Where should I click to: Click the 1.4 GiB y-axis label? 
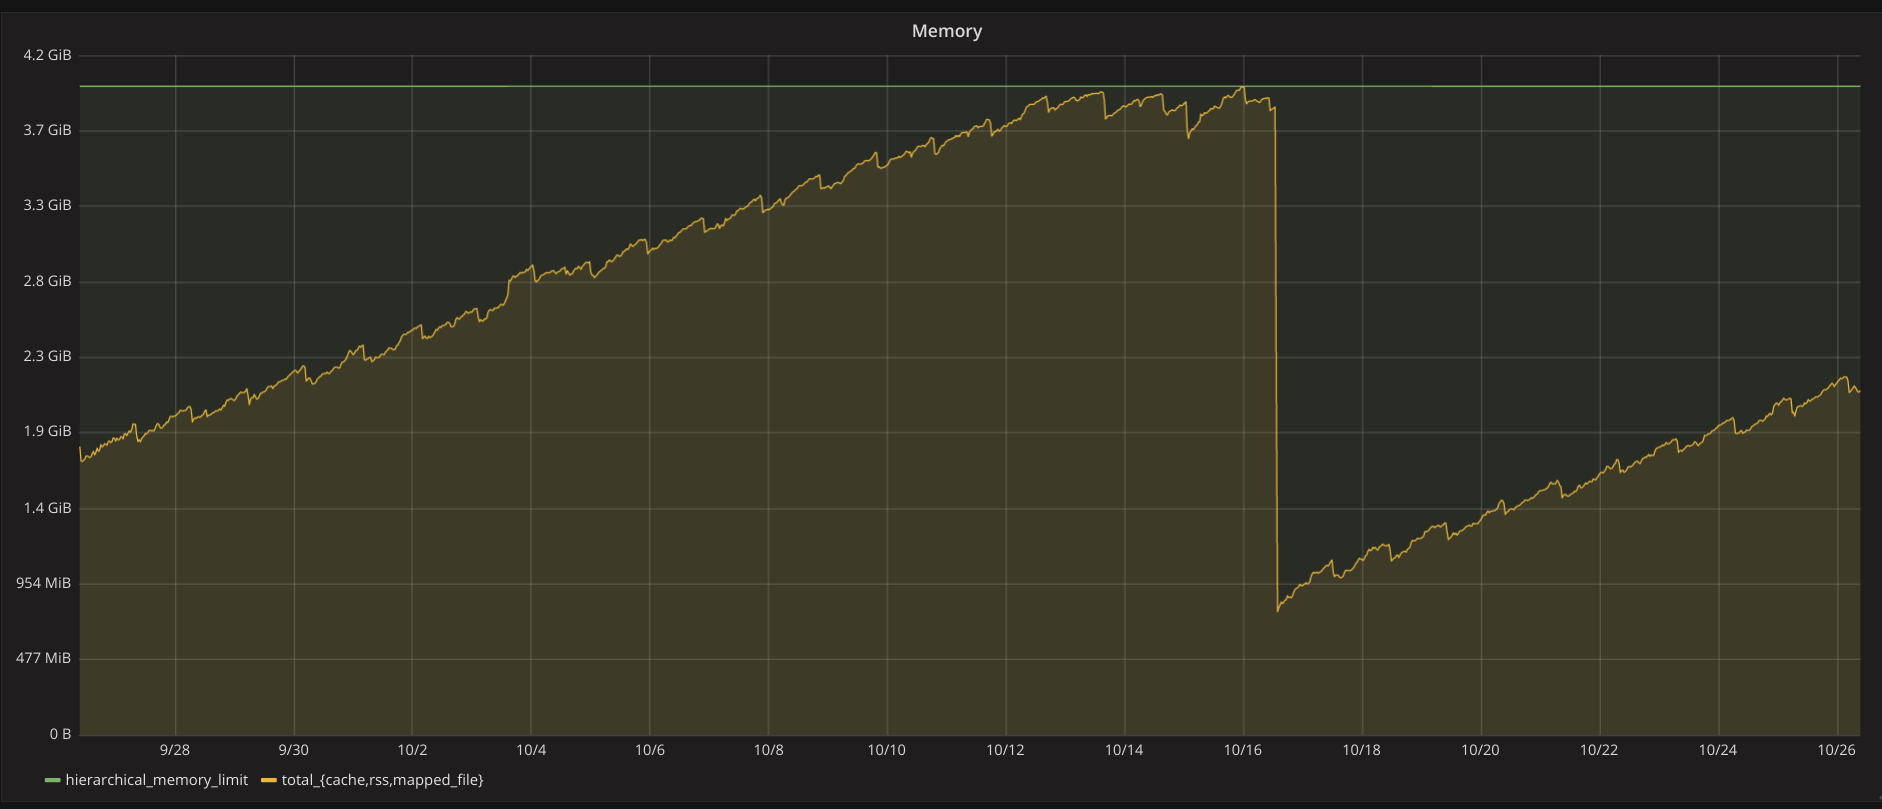coord(48,508)
